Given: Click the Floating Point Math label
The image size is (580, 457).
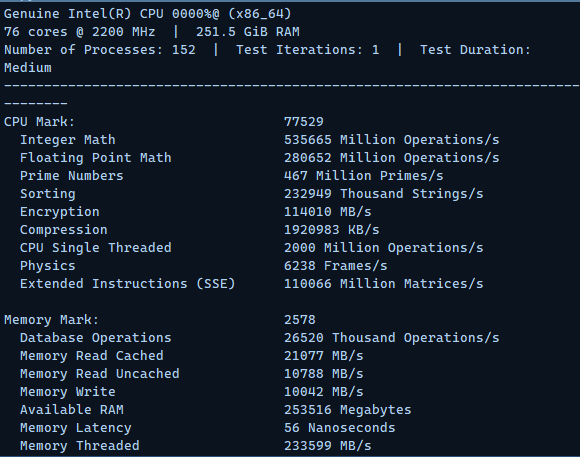Looking at the screenshot, I should tap(95, 158).
